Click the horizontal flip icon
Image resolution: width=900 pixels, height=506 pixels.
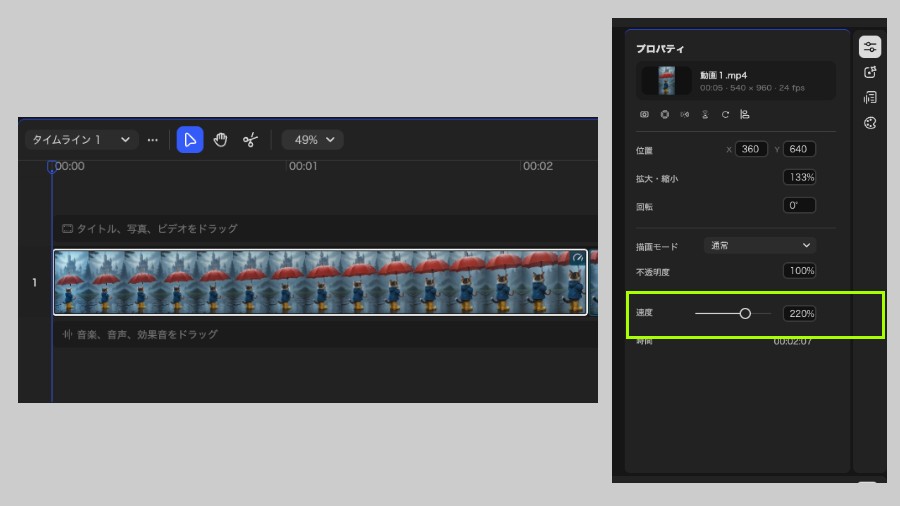[x=685, y=115]
